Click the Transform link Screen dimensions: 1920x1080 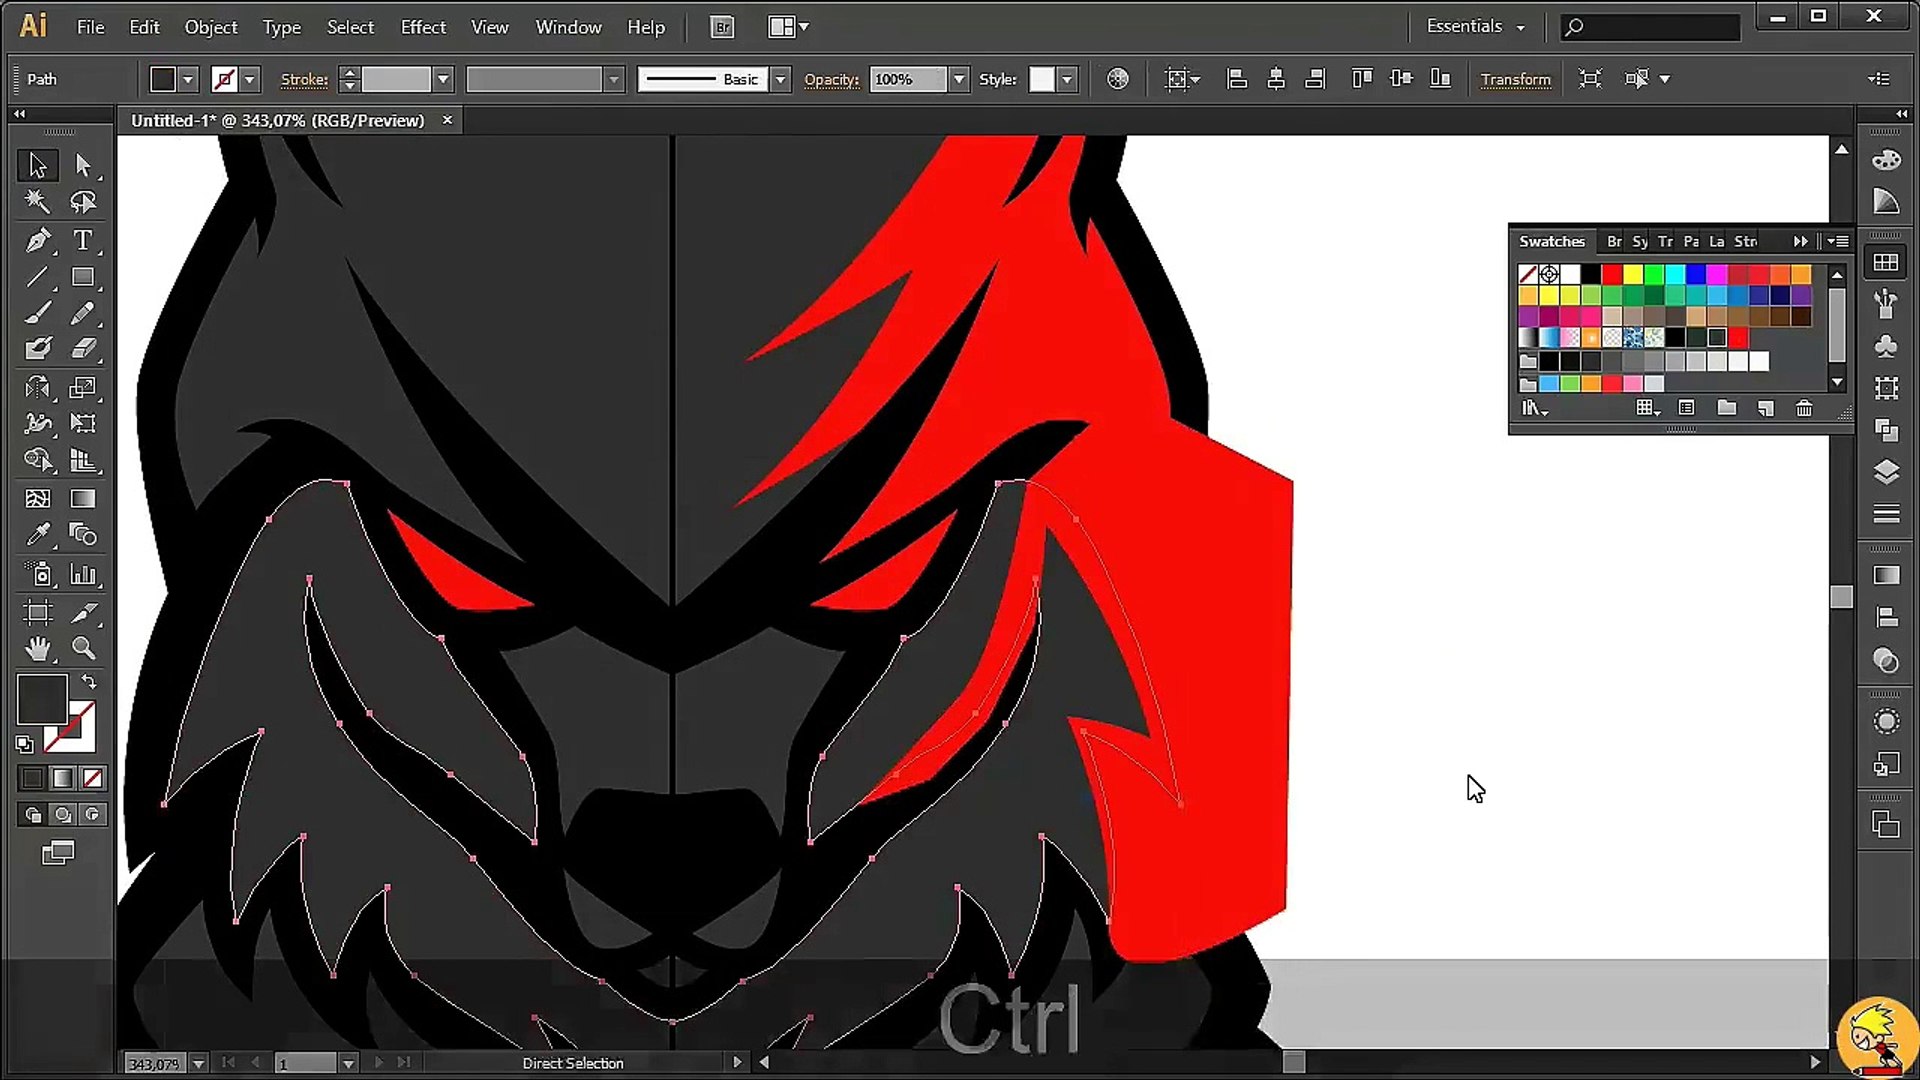tap(1515, 79)
